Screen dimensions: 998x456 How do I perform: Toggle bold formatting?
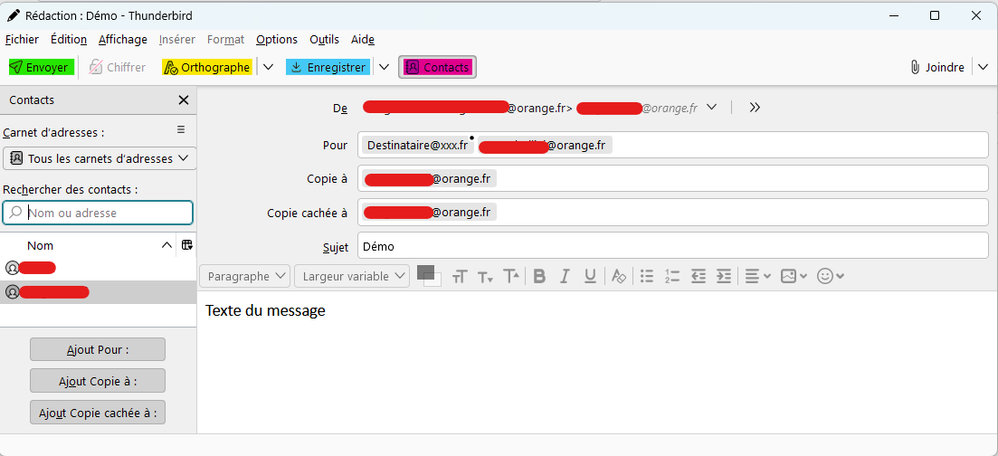tap(540, 276)
